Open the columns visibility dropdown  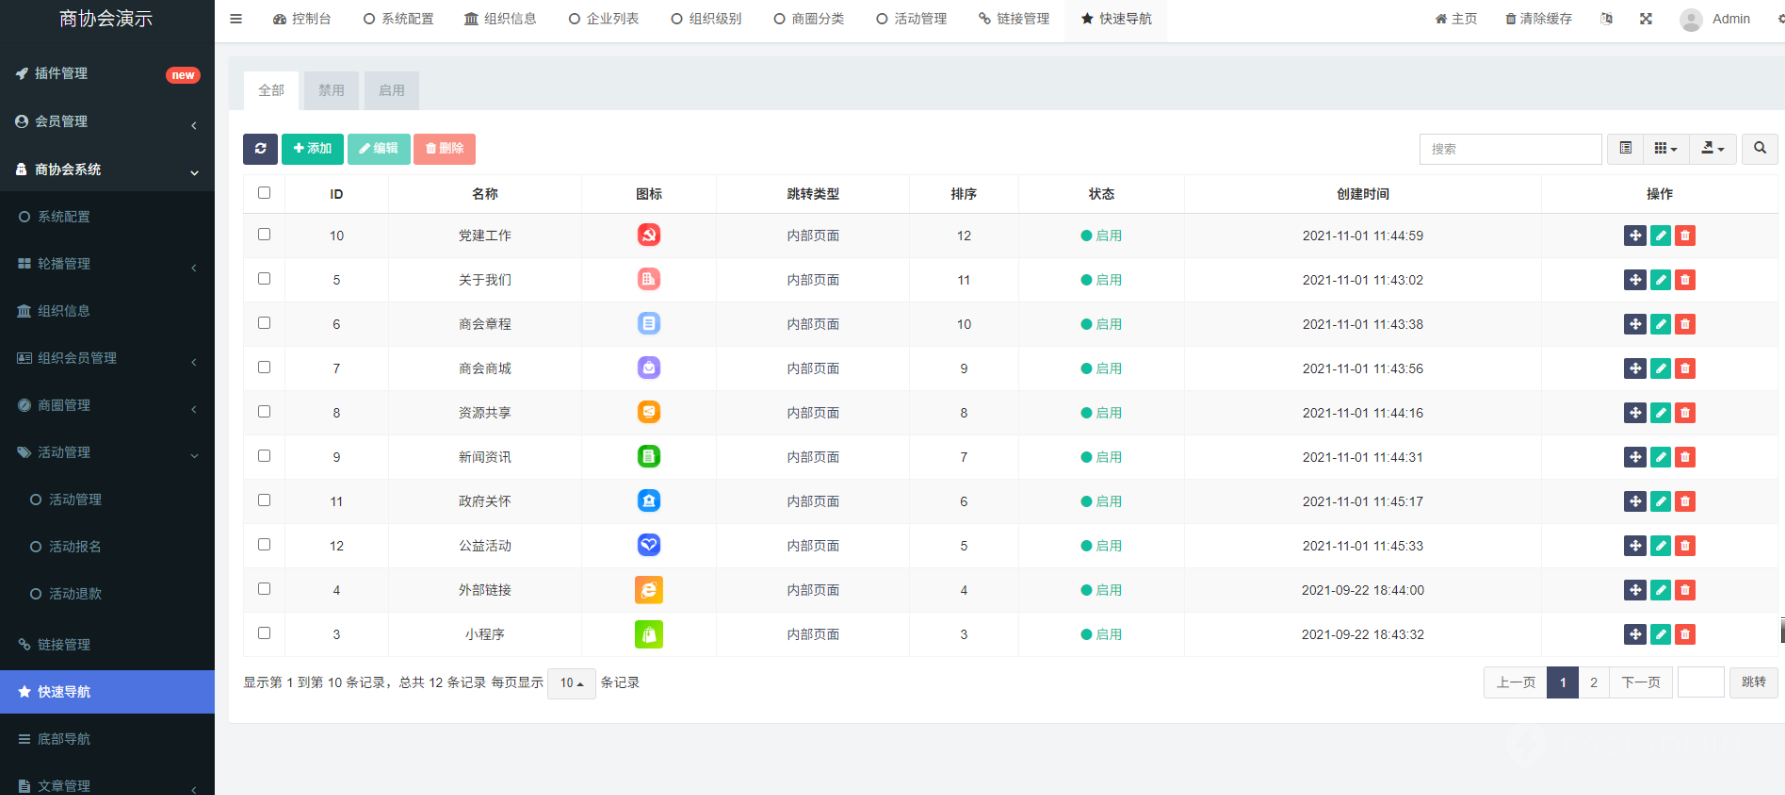point(1665,149)
